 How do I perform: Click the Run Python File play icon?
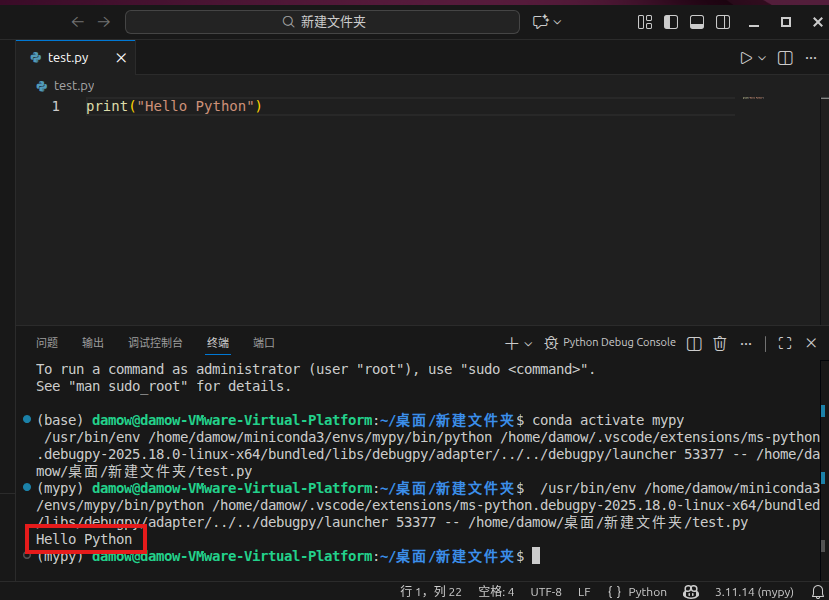coord(746,58)
